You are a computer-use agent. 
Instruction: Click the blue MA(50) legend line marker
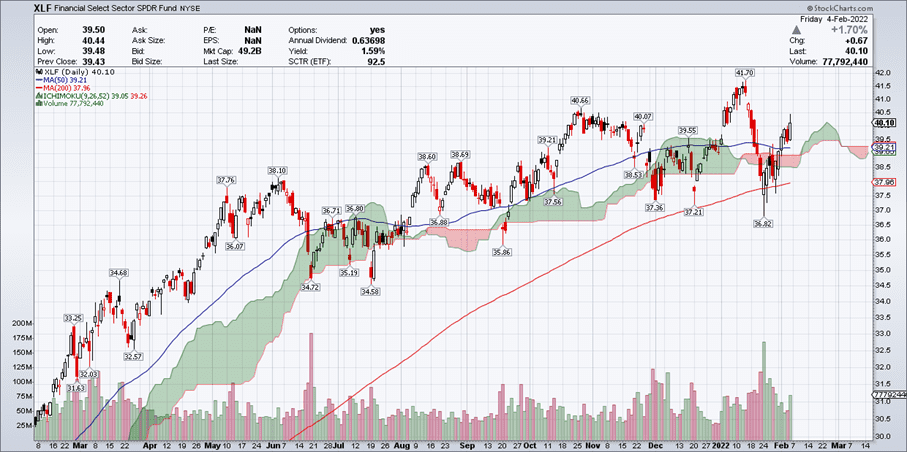click(39, 79)
